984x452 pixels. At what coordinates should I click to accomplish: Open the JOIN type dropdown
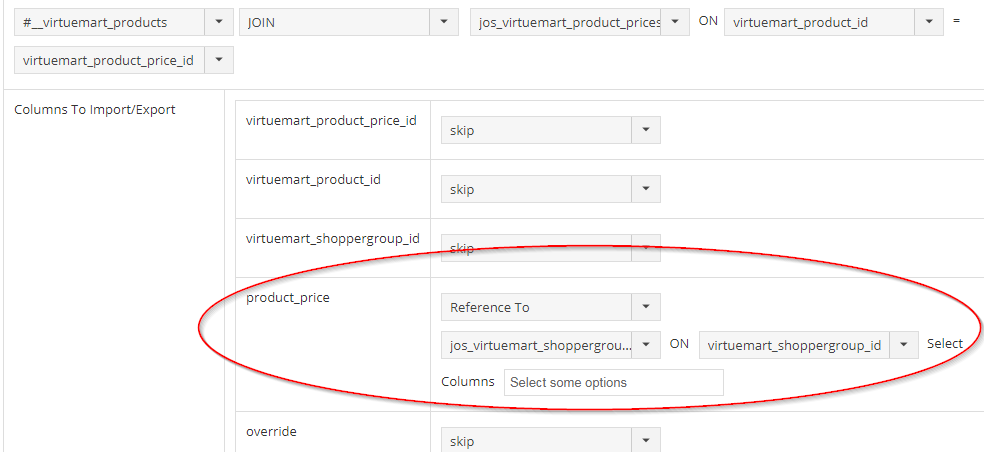(x=349, y=23)
